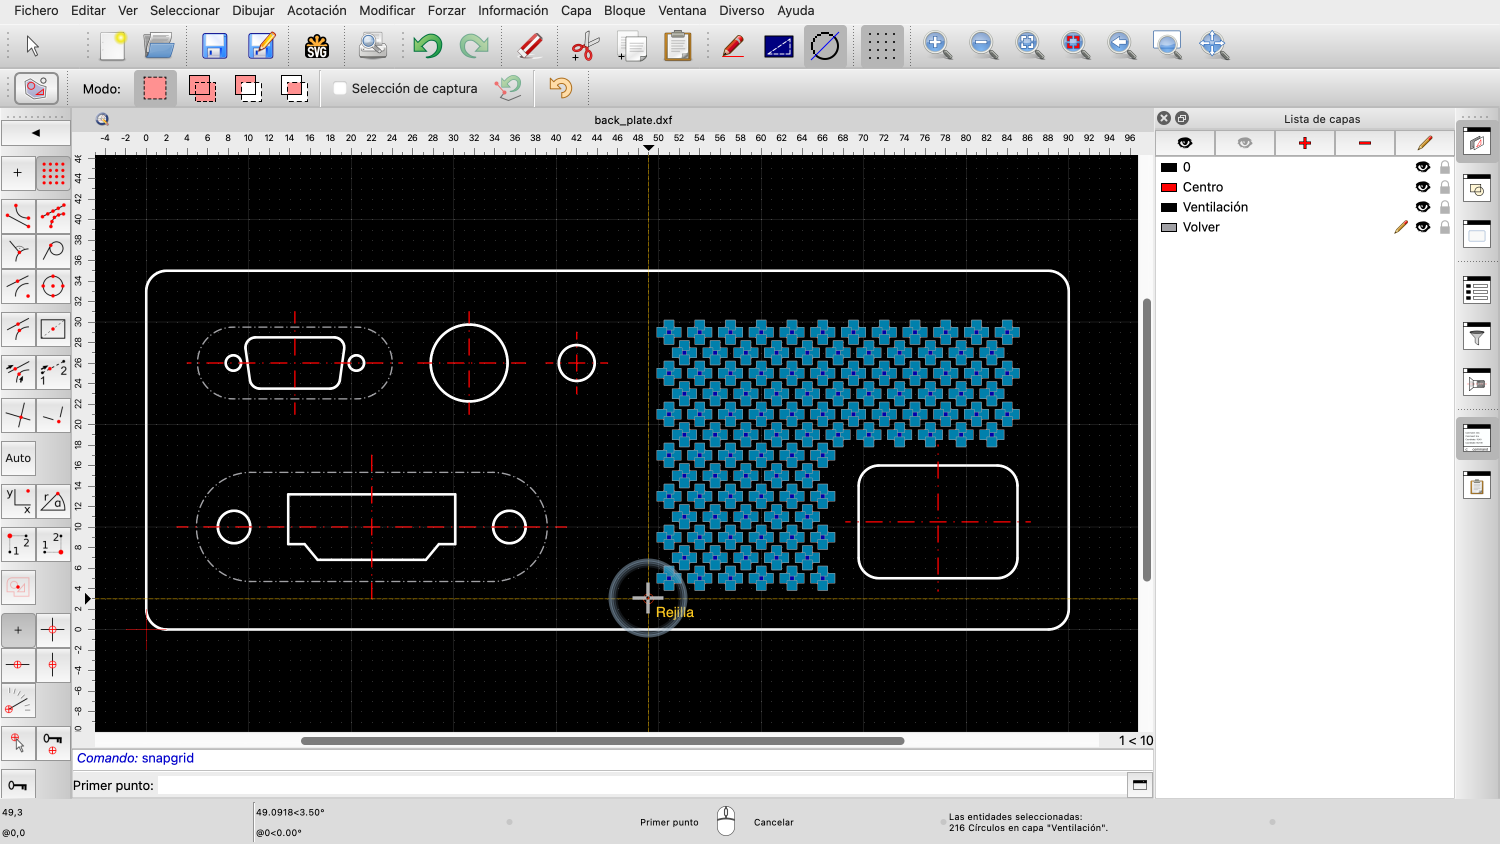The width and height of the screenshot is (1500, 844).
Task: Click the Paste clipboard icon
Action: [678, 46]
